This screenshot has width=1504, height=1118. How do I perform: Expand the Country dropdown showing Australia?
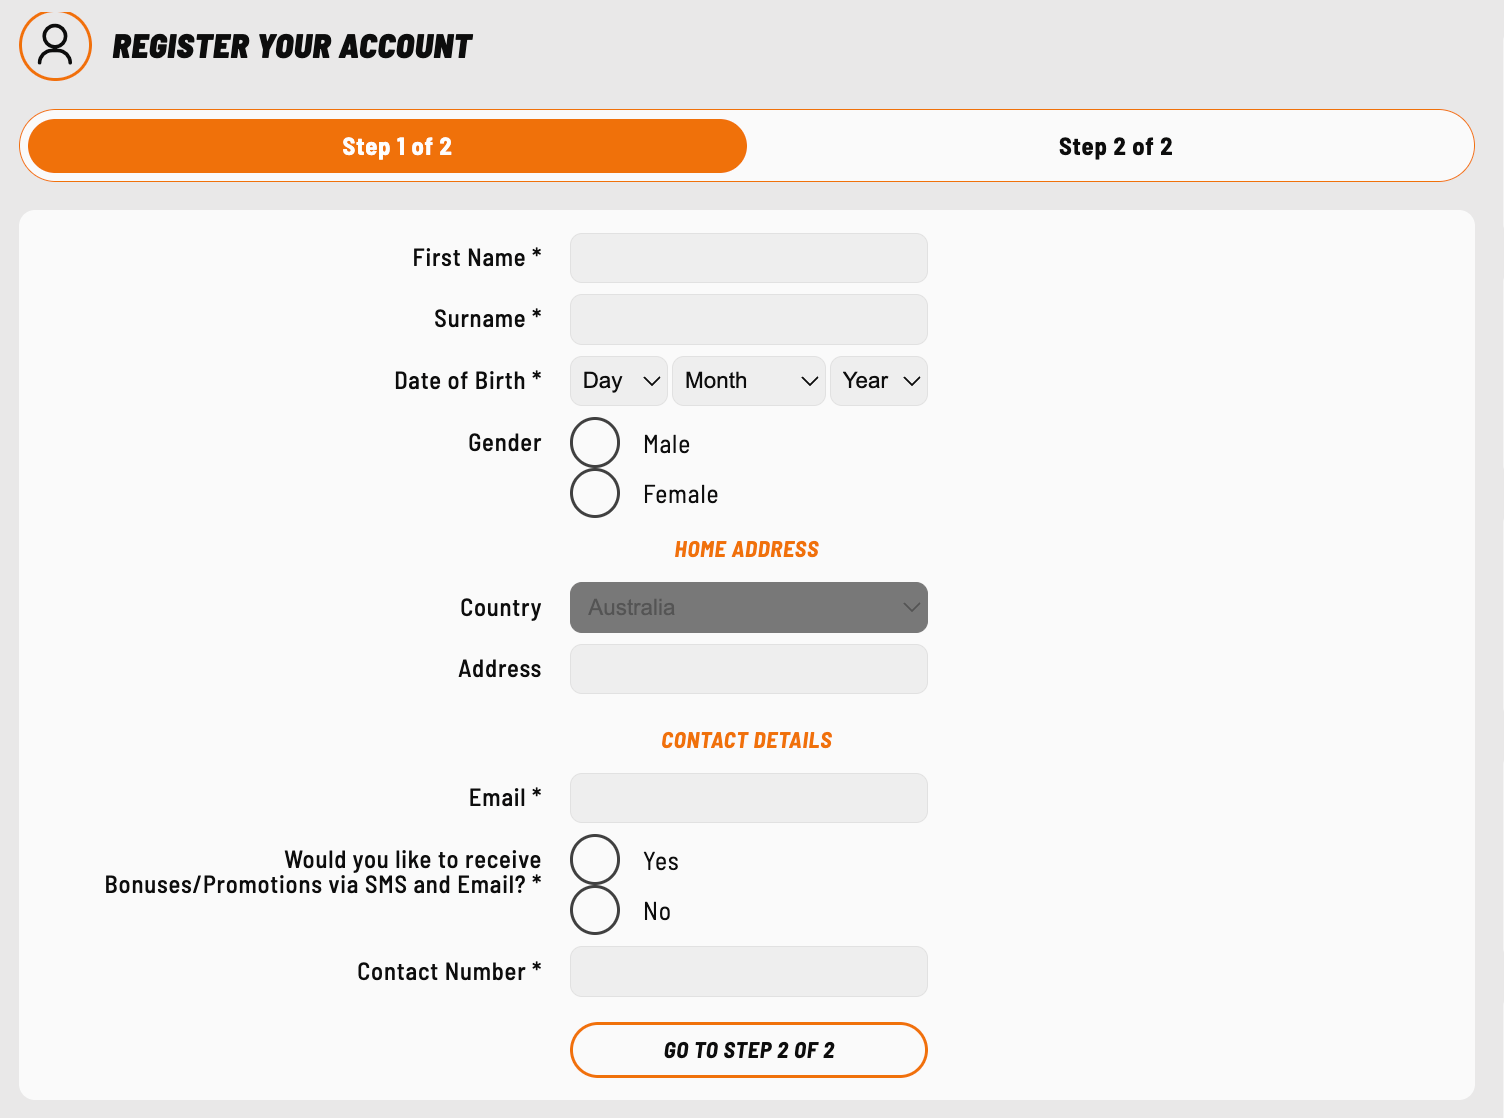pyautogui.click(x=748, y=608)
